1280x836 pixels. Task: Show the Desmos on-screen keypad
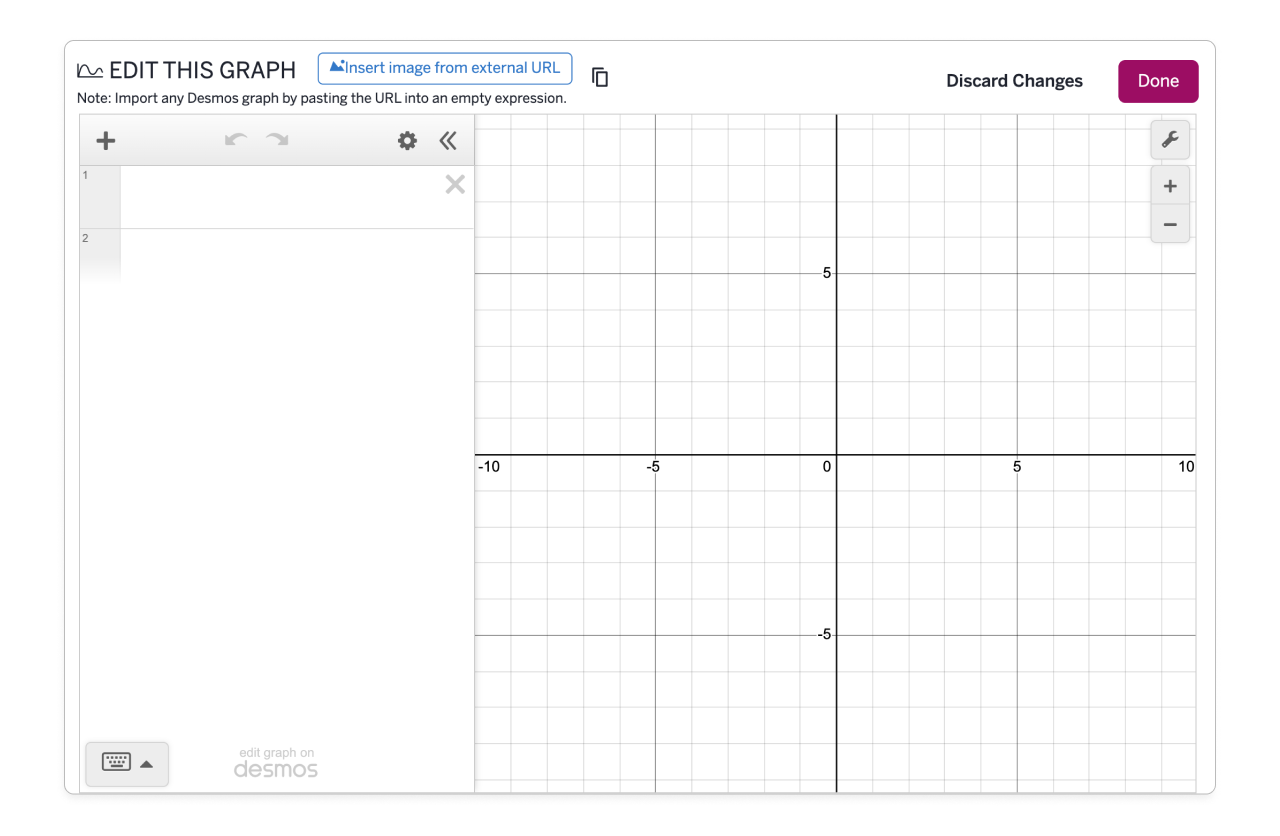point(127,764)
